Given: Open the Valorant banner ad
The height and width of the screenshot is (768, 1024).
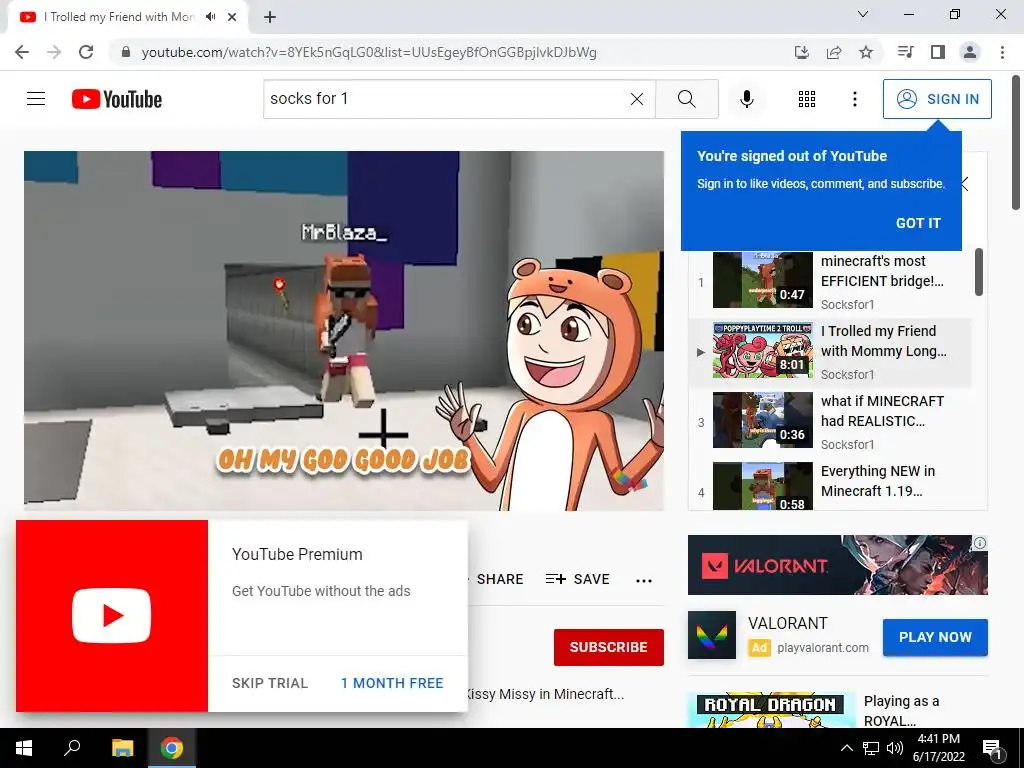Looking at the screenshot, I should coord(838,565).
